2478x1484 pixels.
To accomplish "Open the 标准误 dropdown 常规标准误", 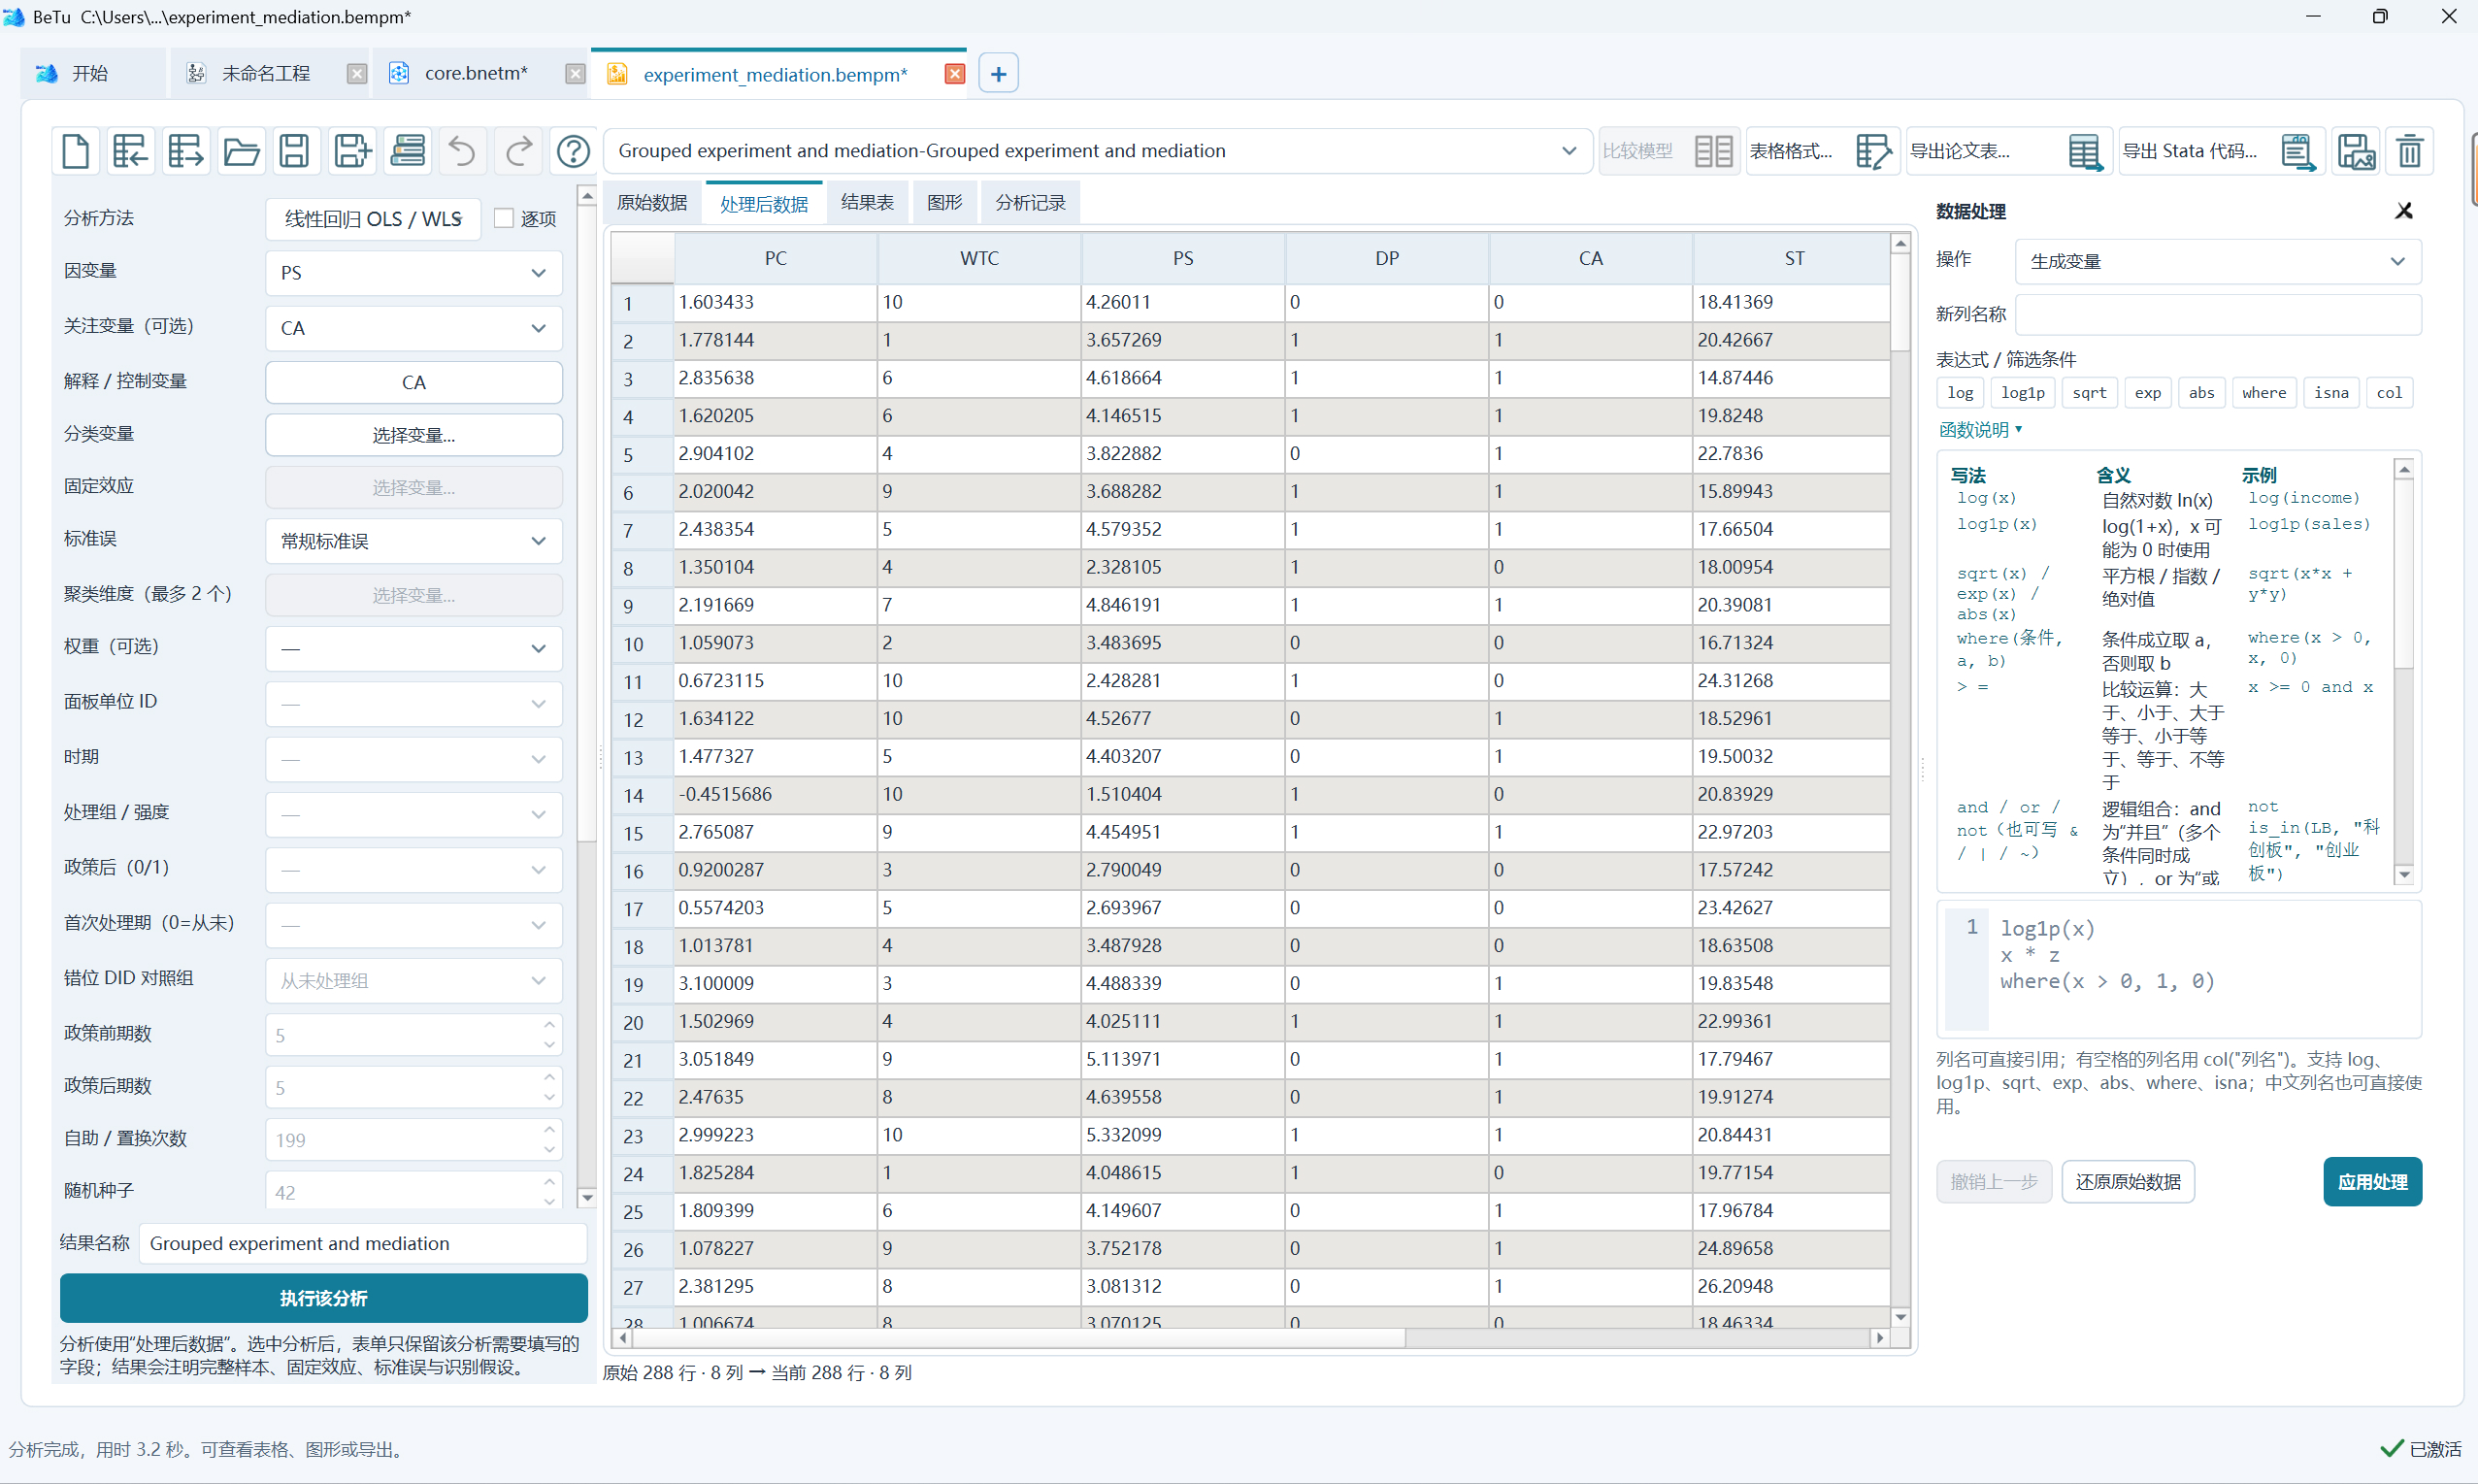I will pyautogui.click(x=414, y=541).
